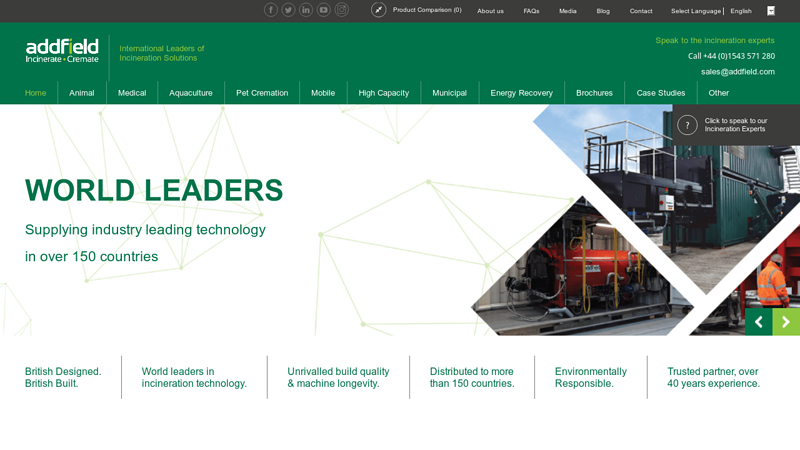Open the About us page

(x=490, y=11)
